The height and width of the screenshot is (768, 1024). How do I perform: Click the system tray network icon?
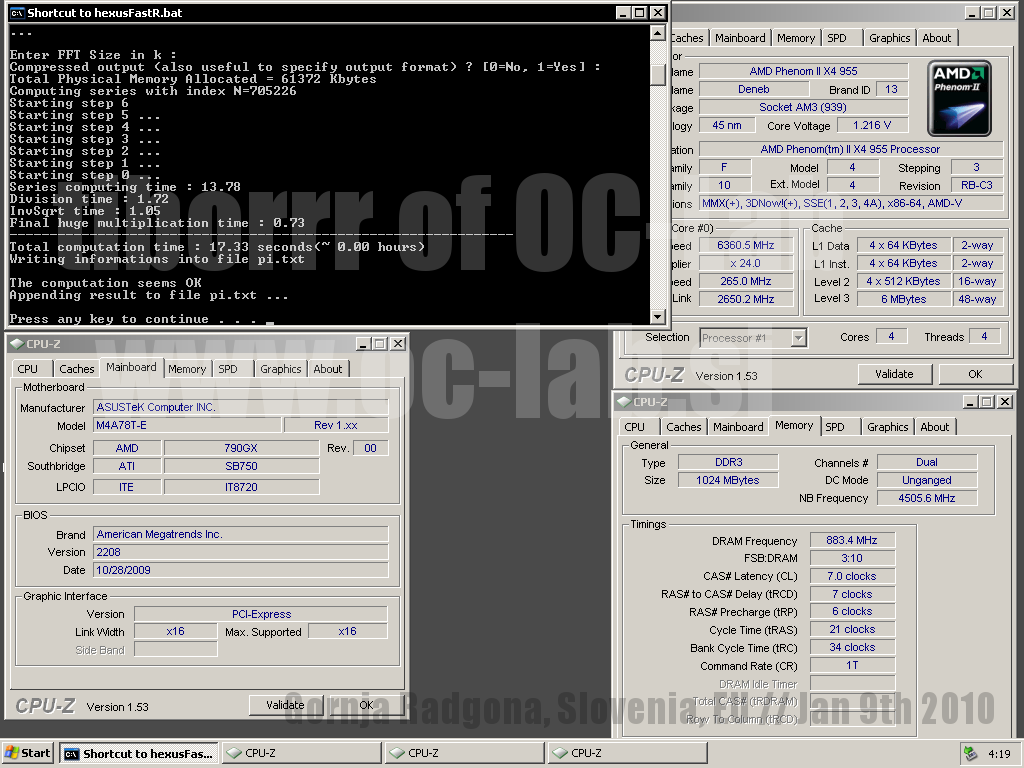[970, 754]
